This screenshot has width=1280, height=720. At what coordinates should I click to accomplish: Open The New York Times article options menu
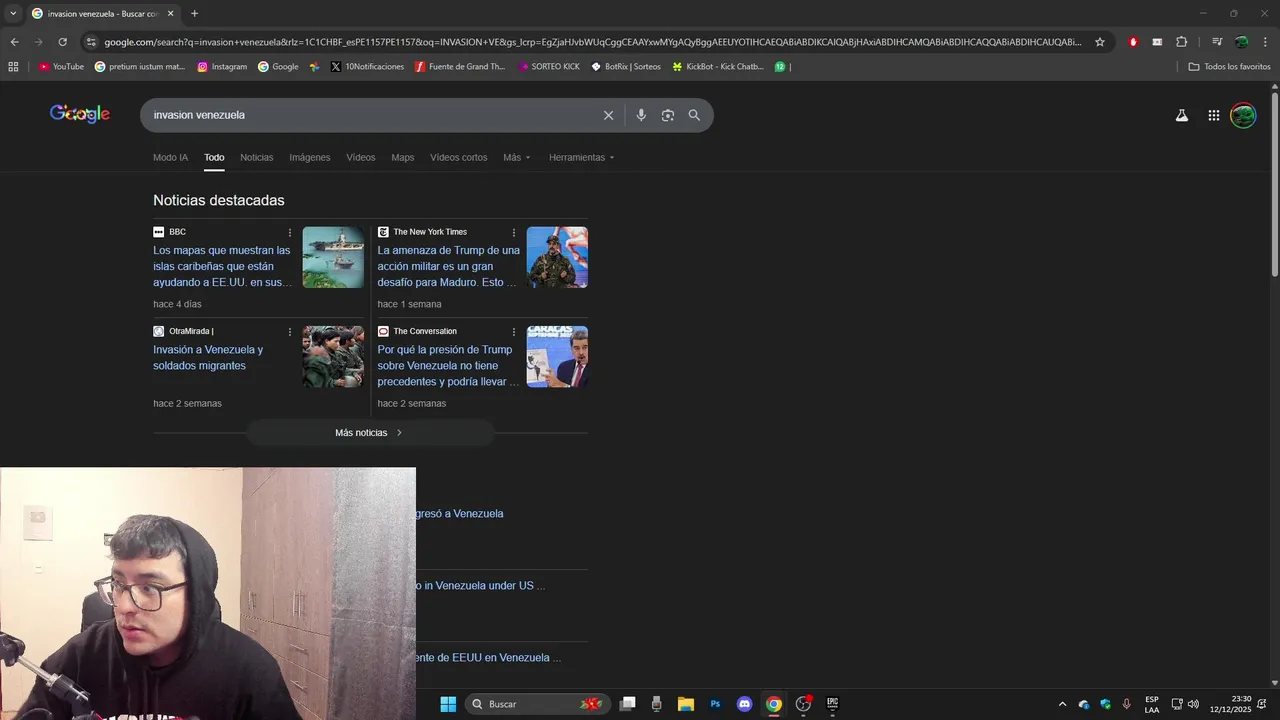514,232
